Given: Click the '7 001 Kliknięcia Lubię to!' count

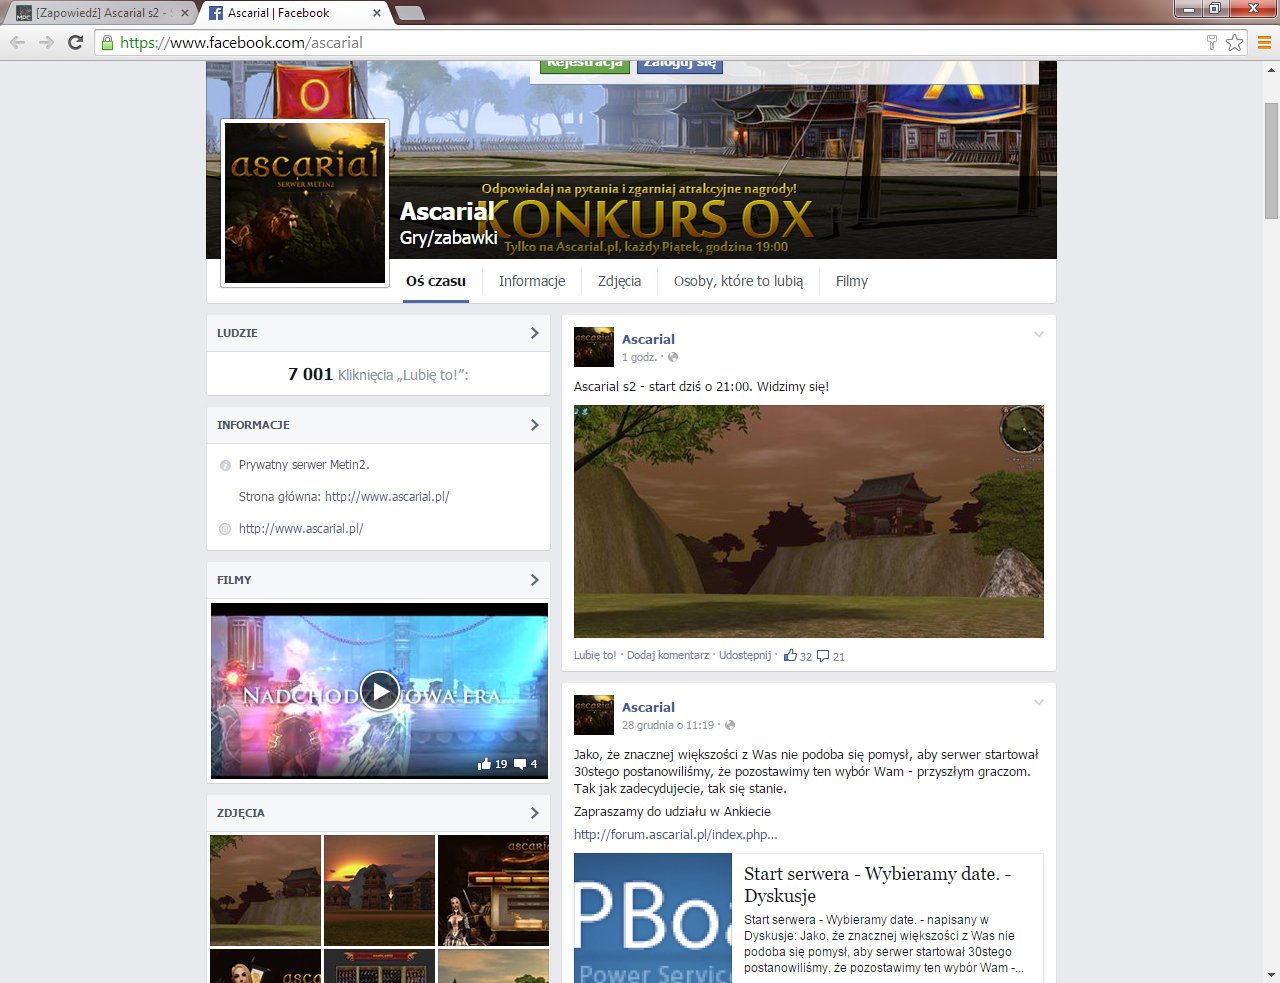Looking at the screenshot, I should 378,375.
